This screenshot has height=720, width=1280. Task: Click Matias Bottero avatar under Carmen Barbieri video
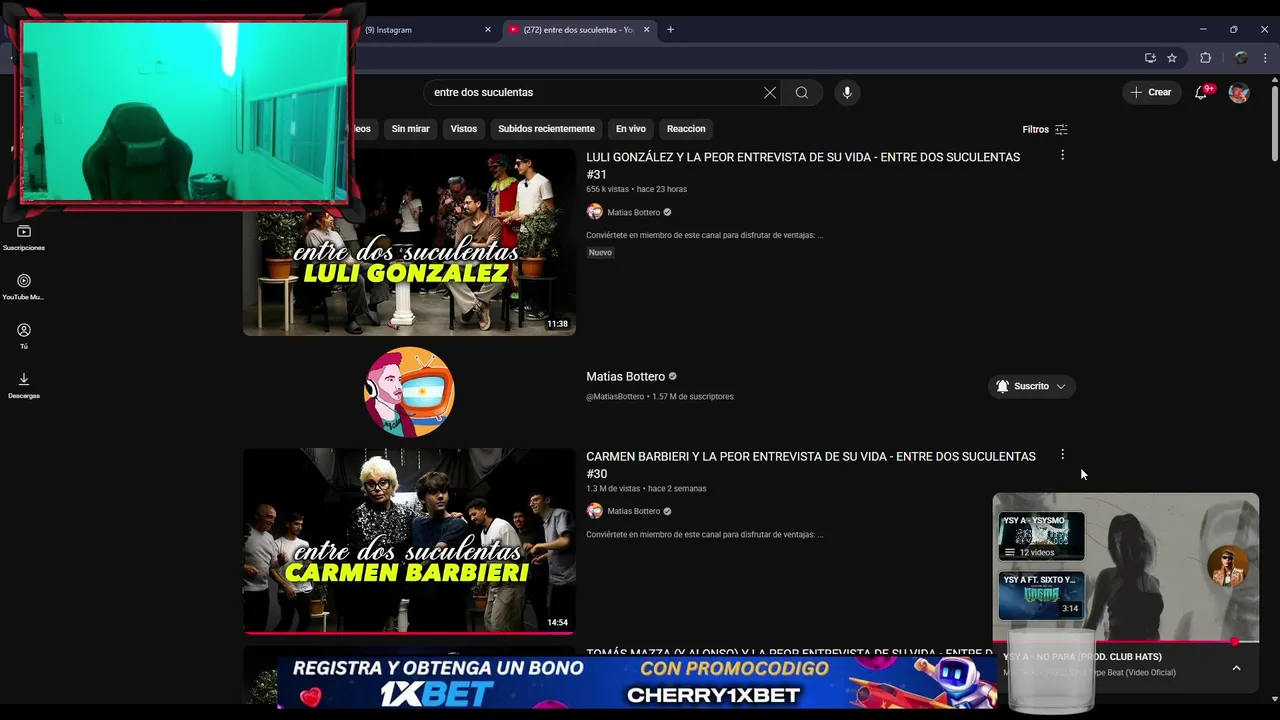pos(594,511)
